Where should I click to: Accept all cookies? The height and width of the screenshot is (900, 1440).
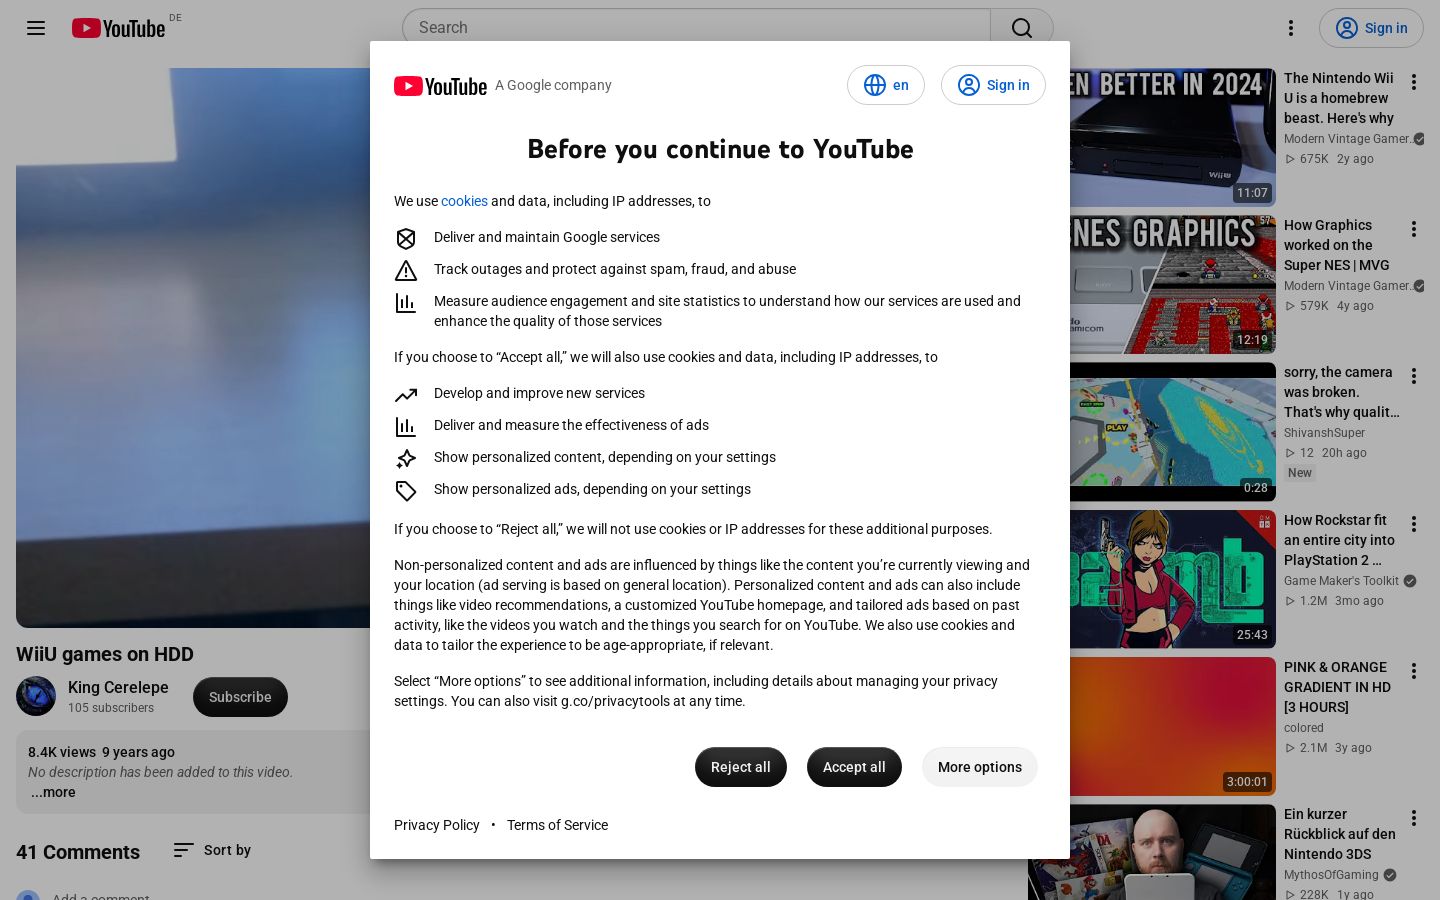tap(854, 767)
